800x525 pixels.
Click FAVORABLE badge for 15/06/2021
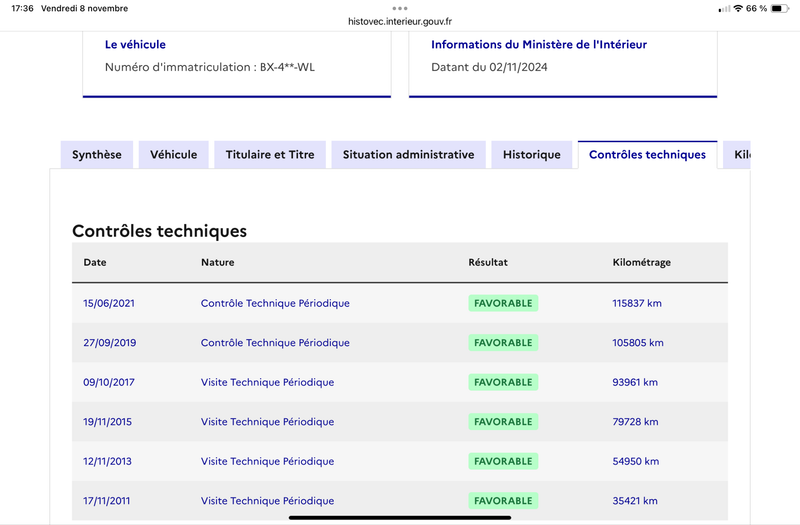click(503, 303)
